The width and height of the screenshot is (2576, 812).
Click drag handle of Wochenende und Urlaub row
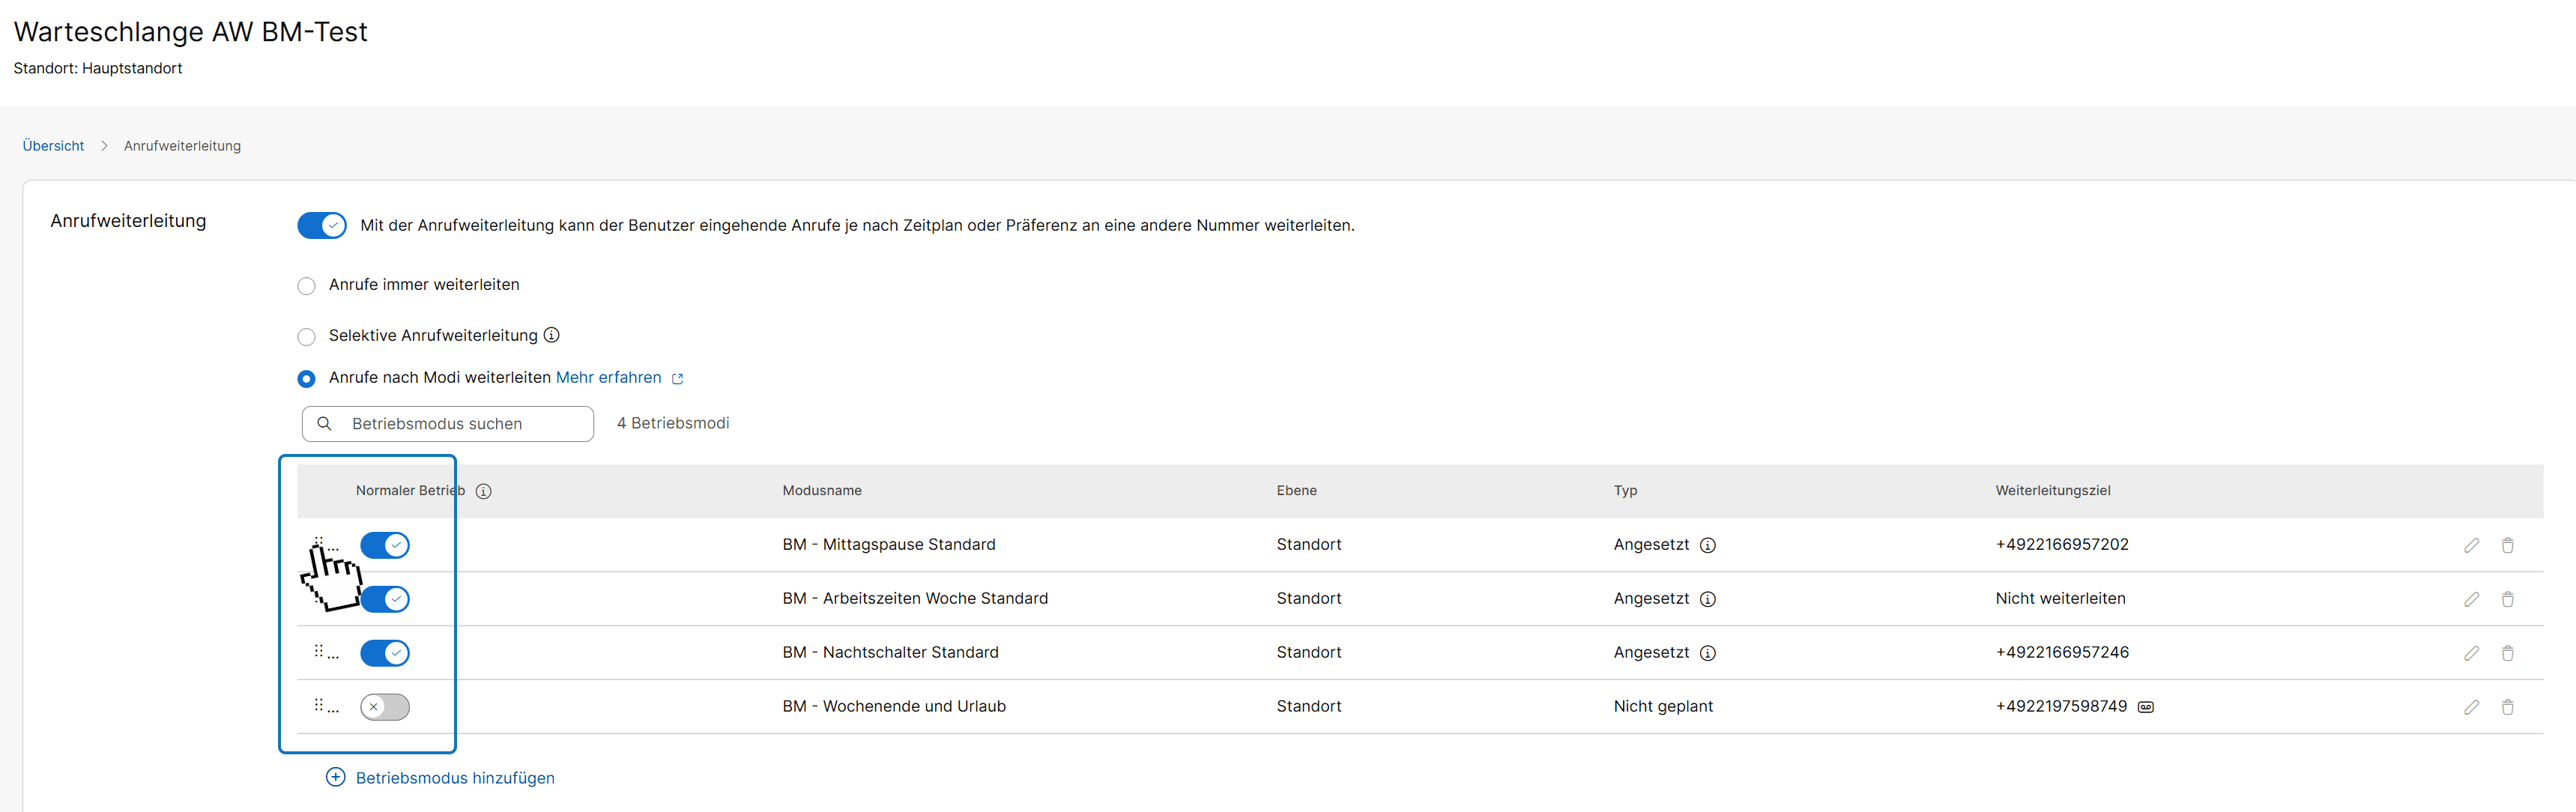click(x=319, y=705)
